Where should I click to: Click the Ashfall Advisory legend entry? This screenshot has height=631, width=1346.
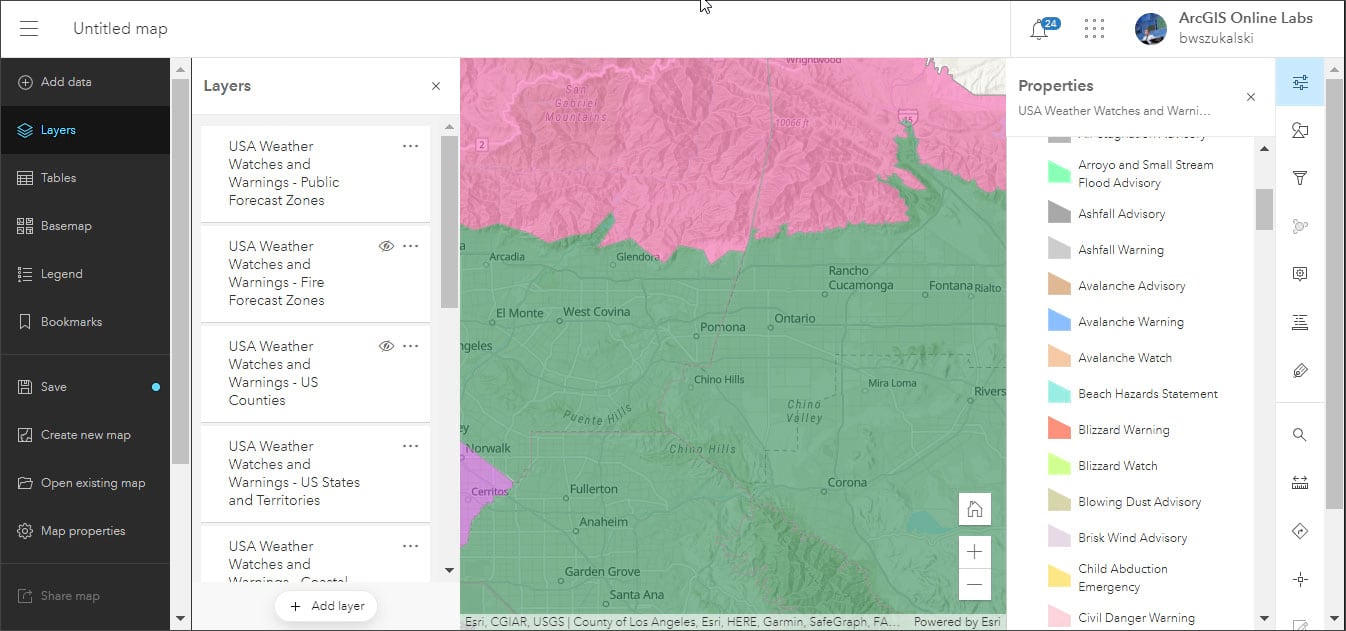coord(1121,214)
